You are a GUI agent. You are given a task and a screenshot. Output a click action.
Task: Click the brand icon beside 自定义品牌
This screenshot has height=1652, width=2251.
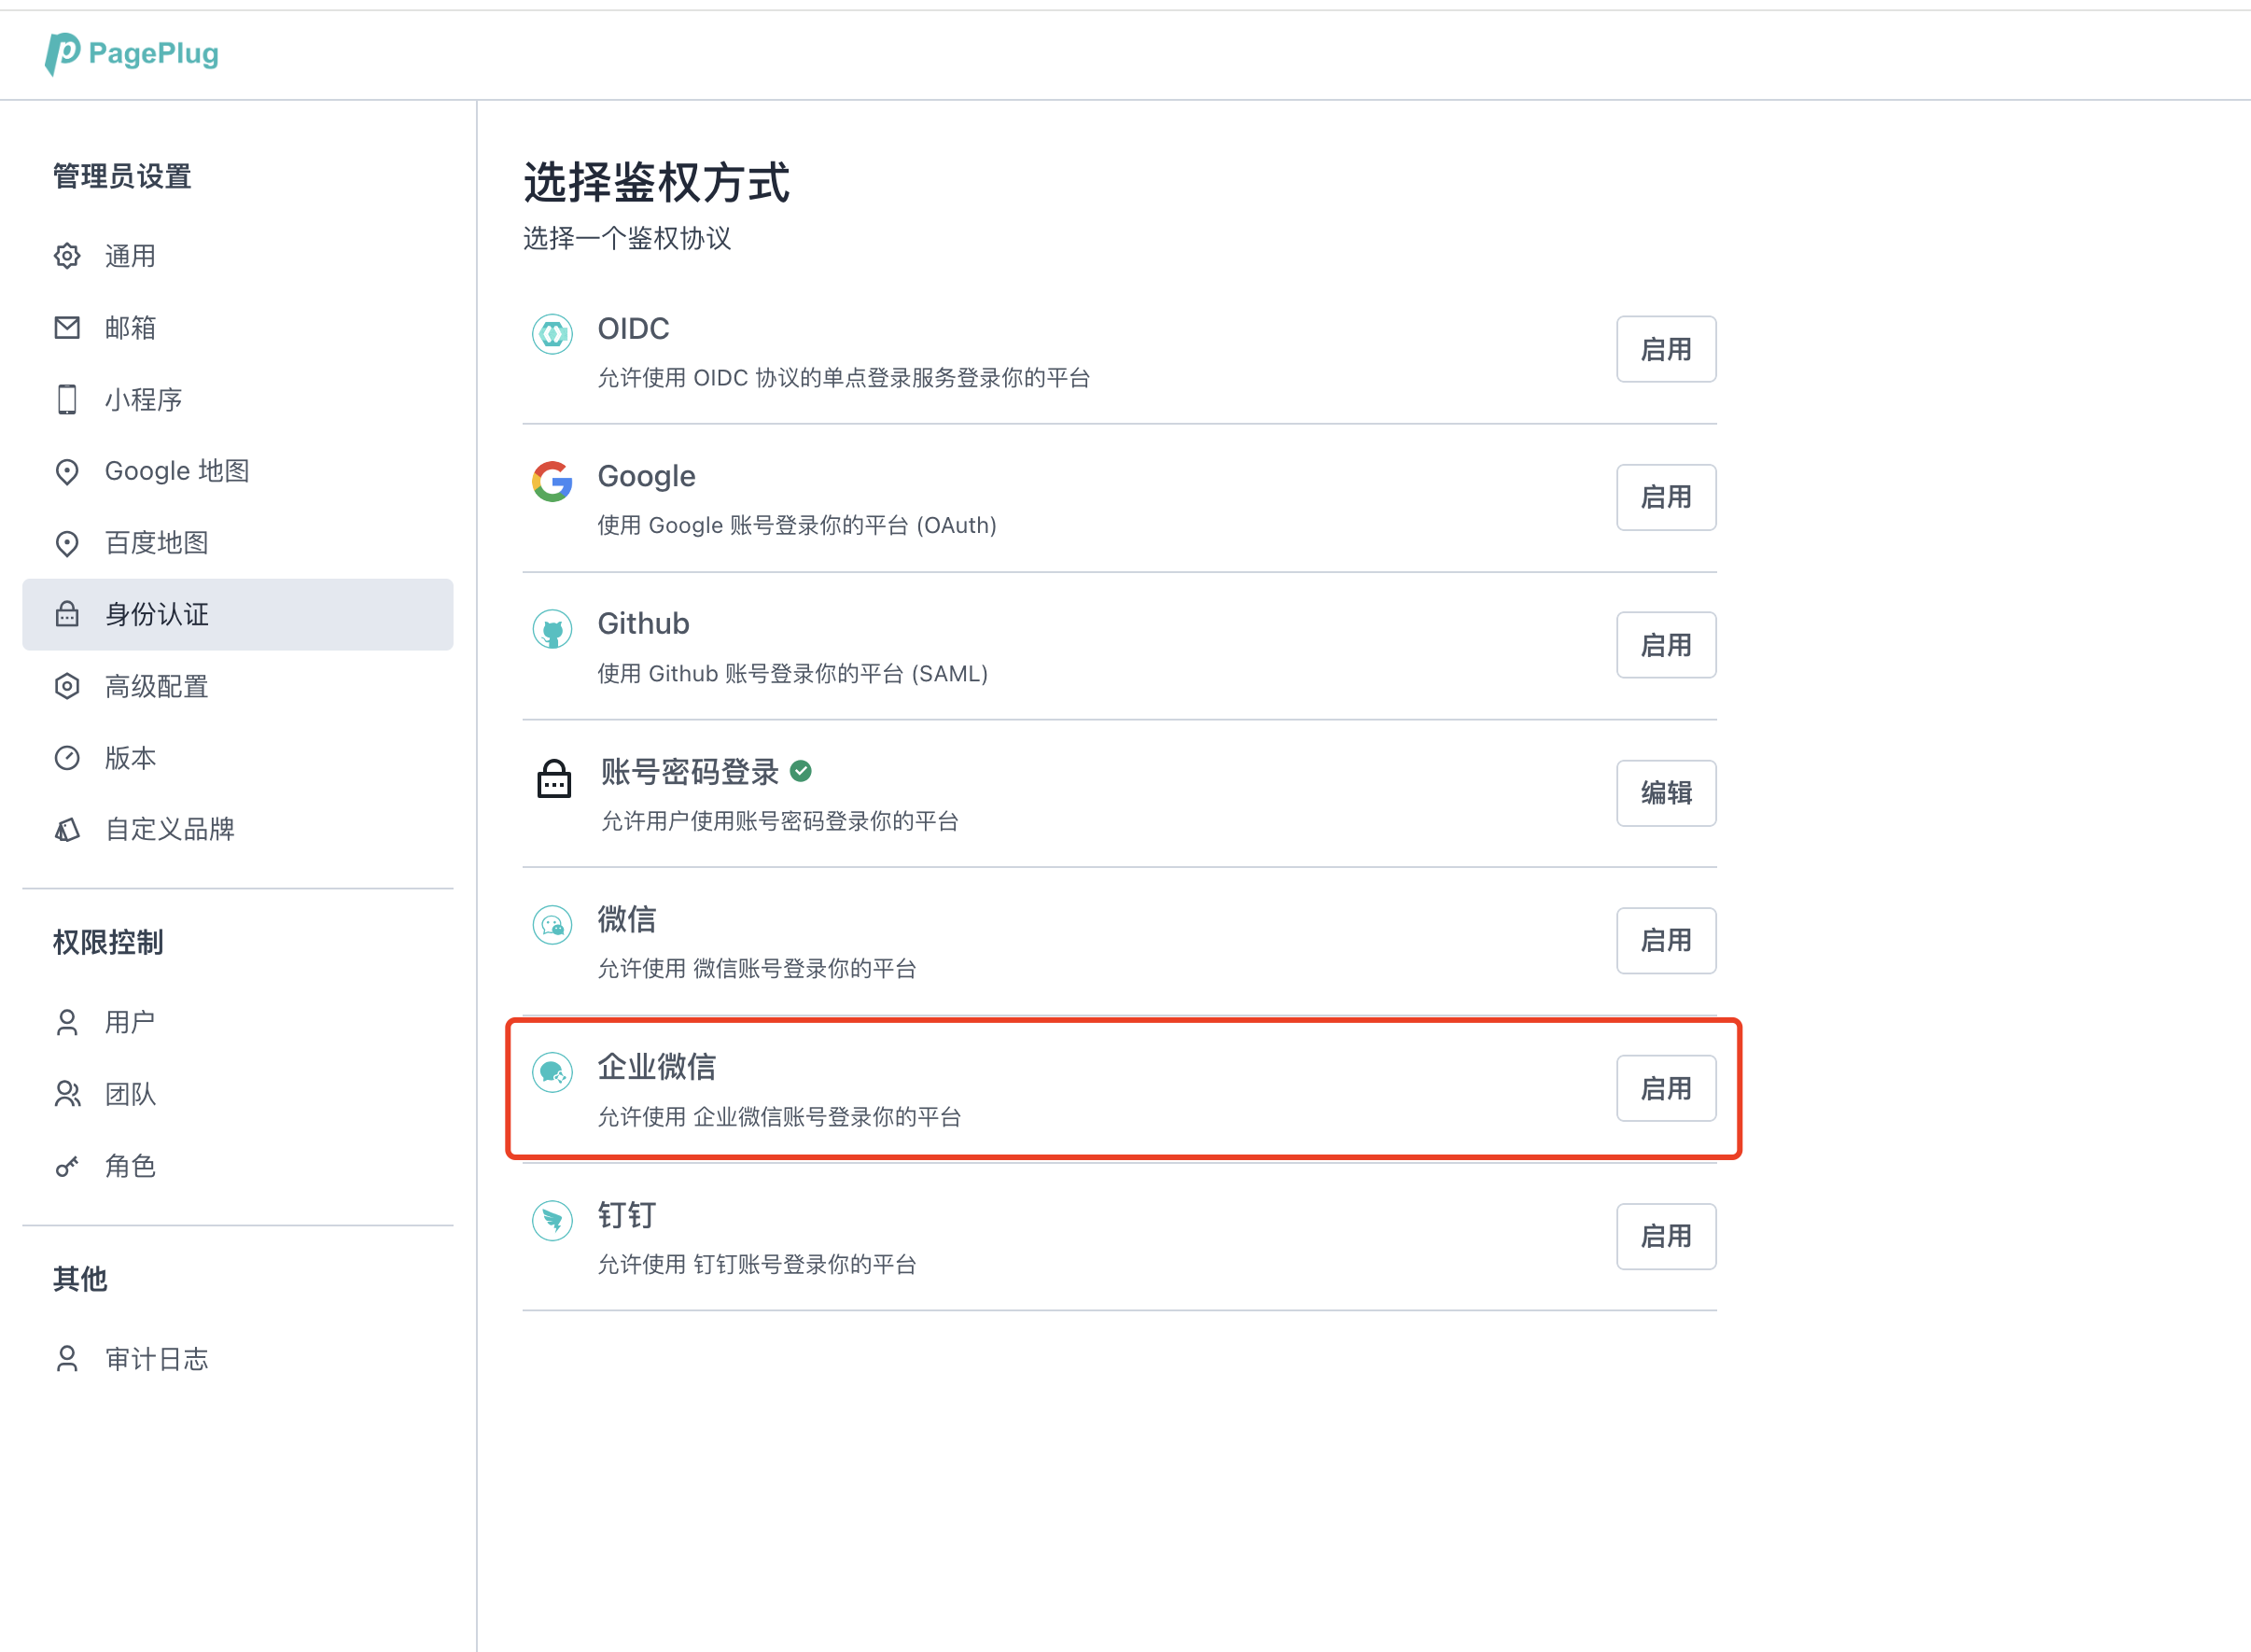[x=67, y=830]
